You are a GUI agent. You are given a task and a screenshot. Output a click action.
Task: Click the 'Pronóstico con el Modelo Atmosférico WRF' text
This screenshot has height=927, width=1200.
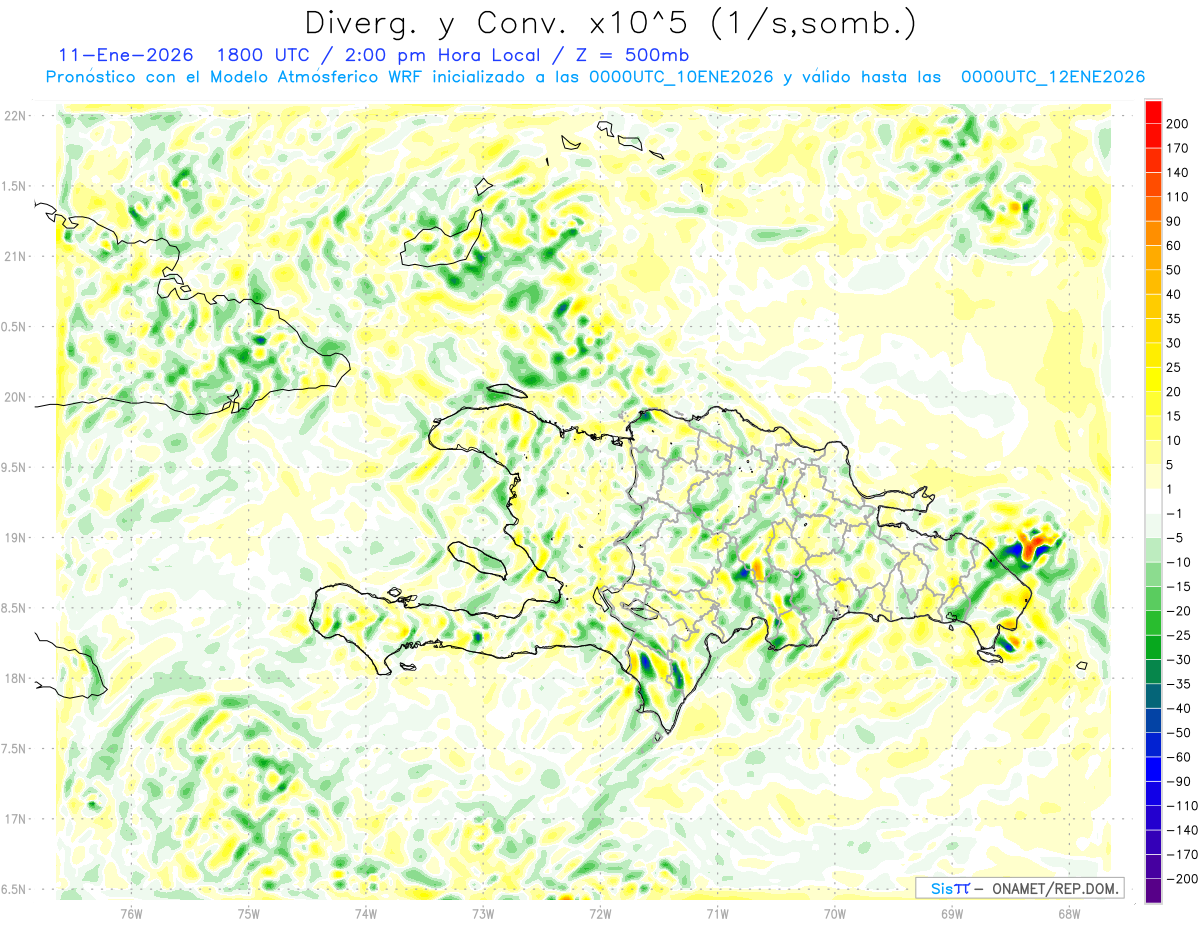coord(236,77)
